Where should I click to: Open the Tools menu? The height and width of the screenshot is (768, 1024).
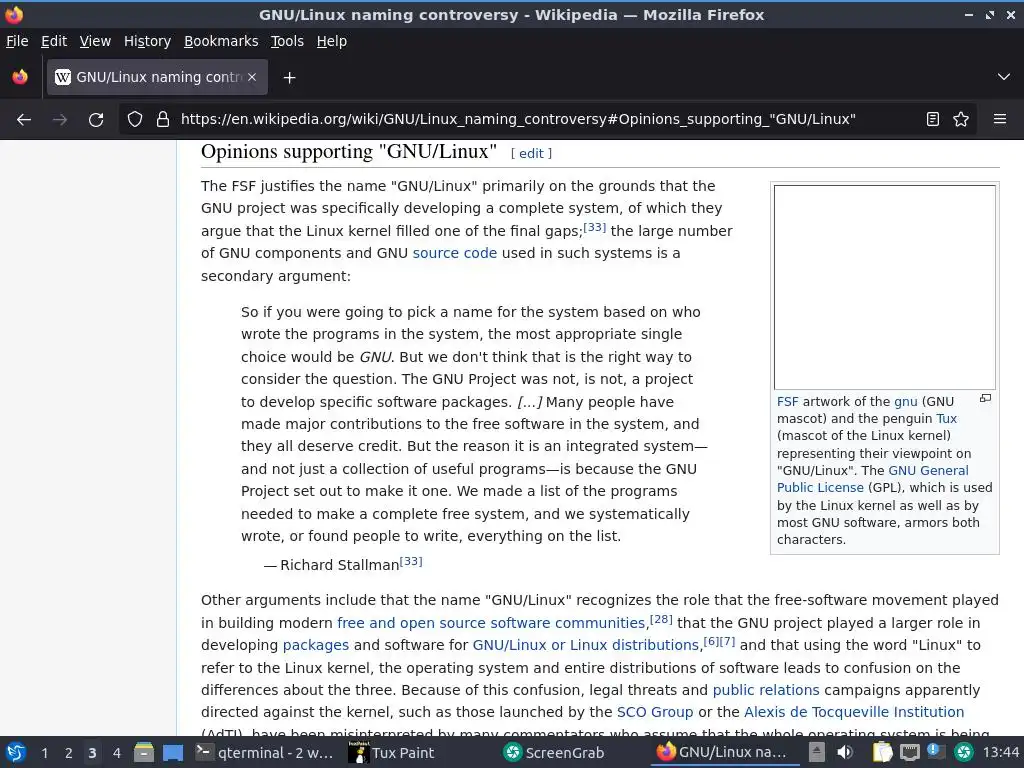point(287,41)
